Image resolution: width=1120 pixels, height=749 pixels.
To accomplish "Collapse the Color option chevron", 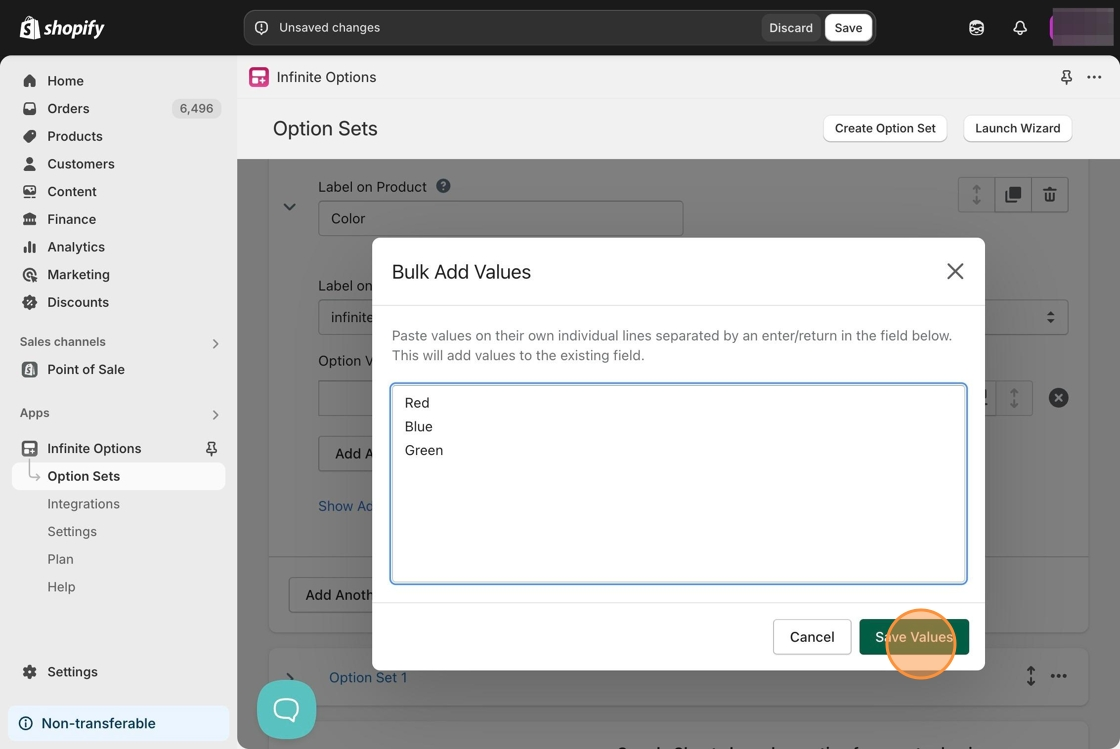I will [289, 207].
